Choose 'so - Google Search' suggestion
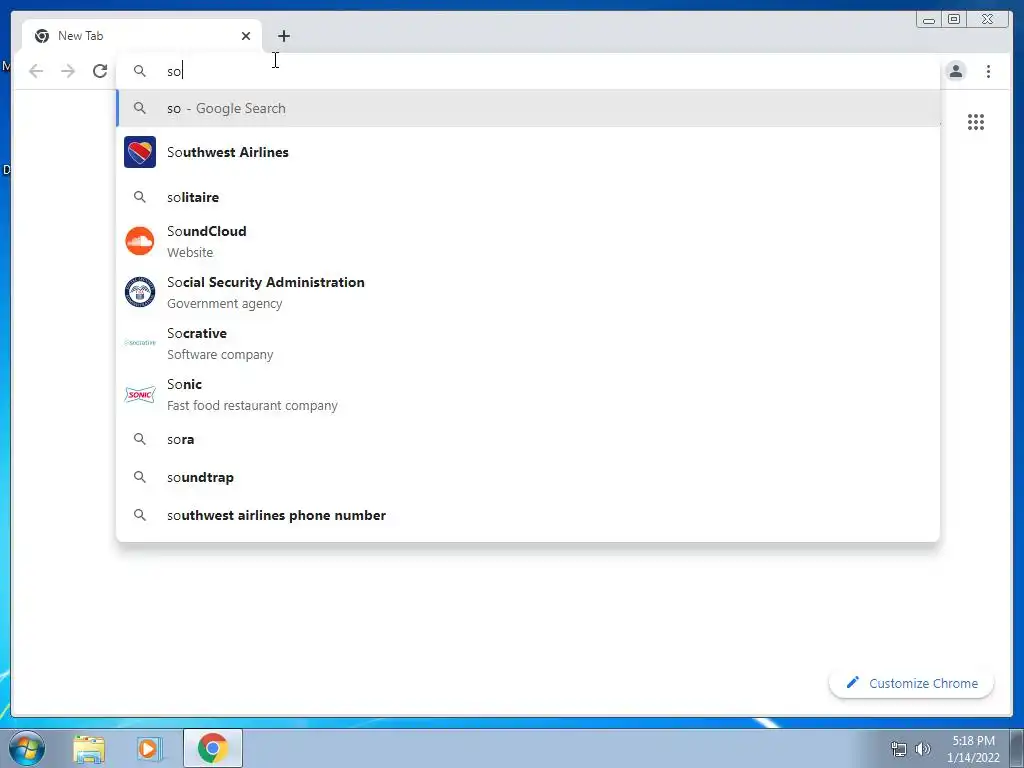 [x=528, y=108]
